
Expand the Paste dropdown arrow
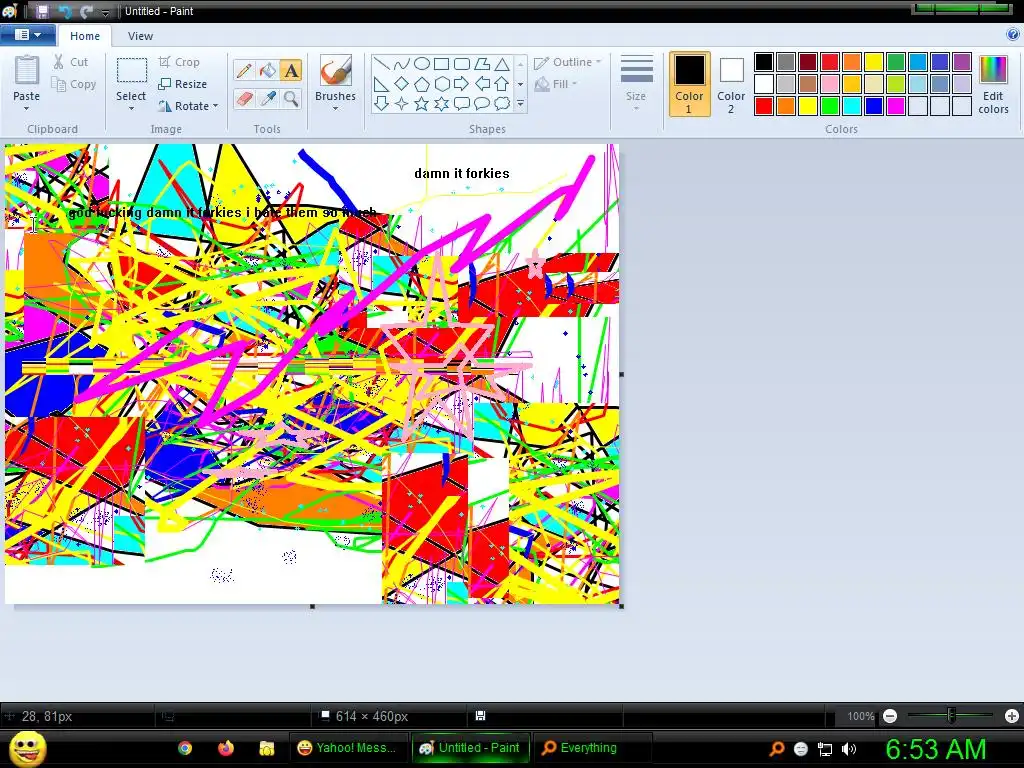pos(26,108)
